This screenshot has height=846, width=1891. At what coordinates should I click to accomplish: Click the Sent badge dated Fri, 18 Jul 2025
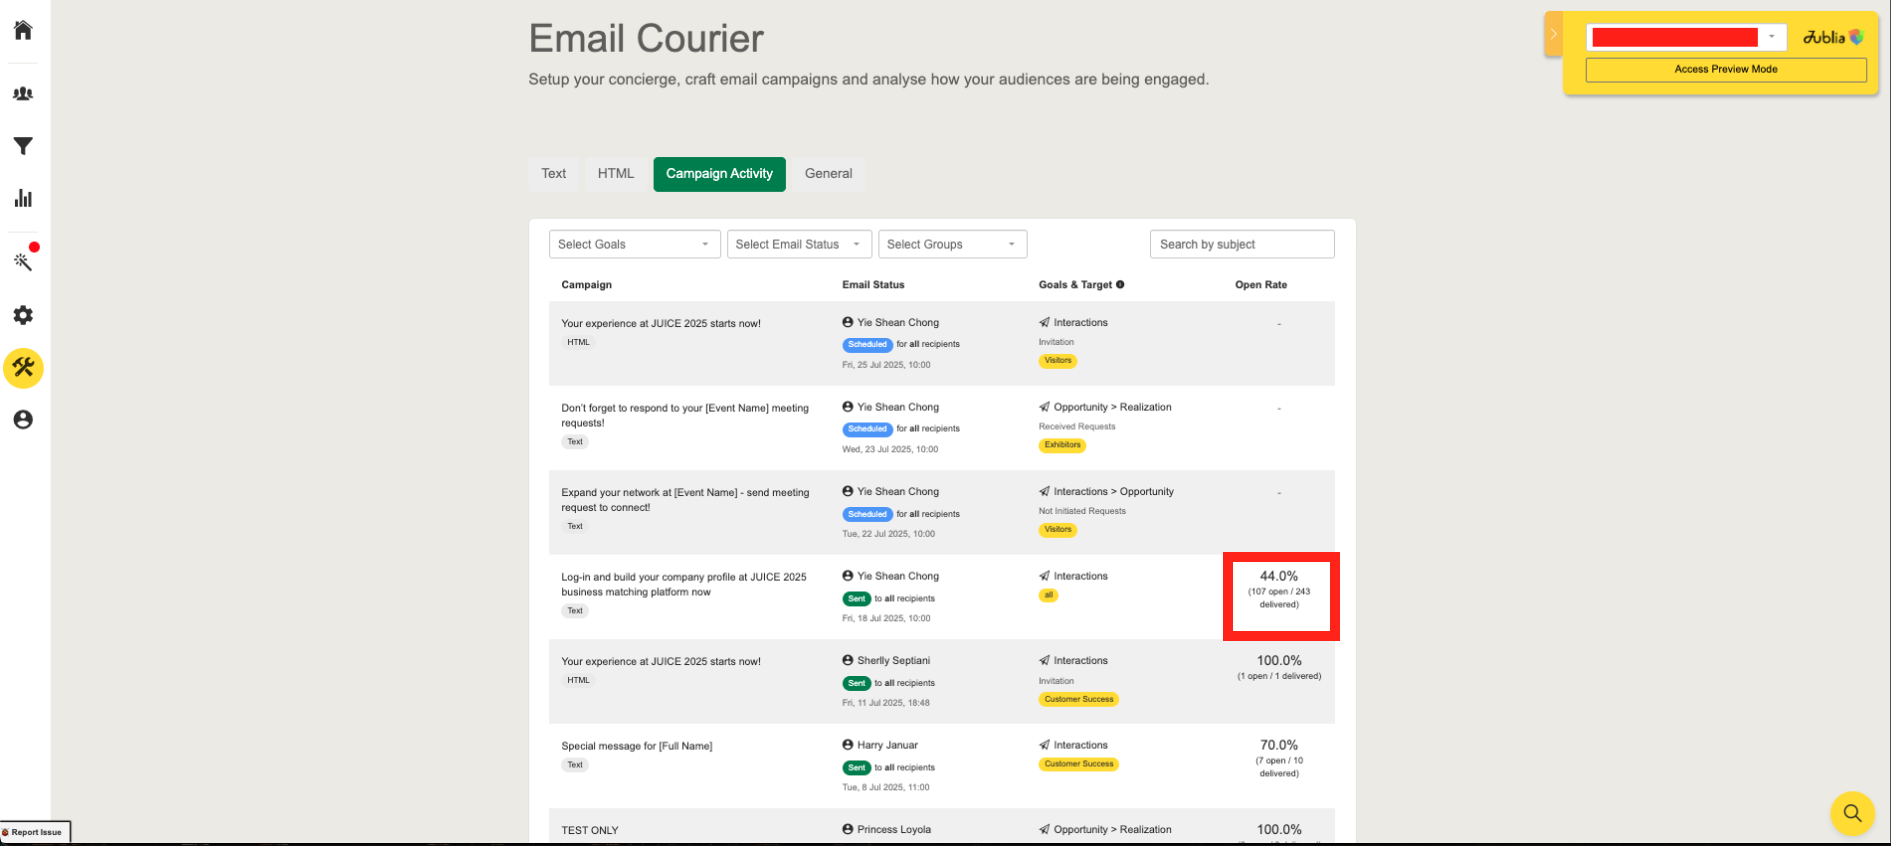pos(857,599)
